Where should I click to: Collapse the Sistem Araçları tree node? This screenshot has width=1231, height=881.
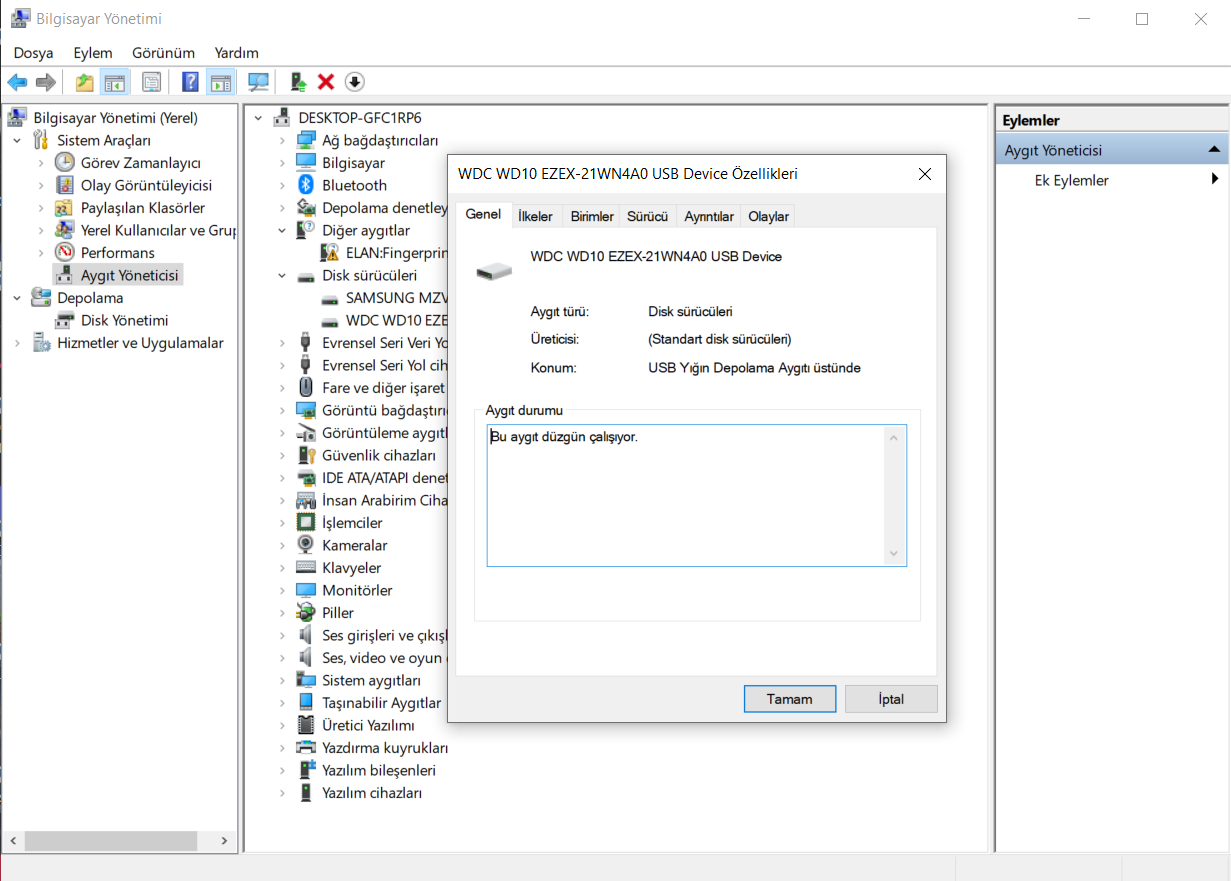pos(17,140)
